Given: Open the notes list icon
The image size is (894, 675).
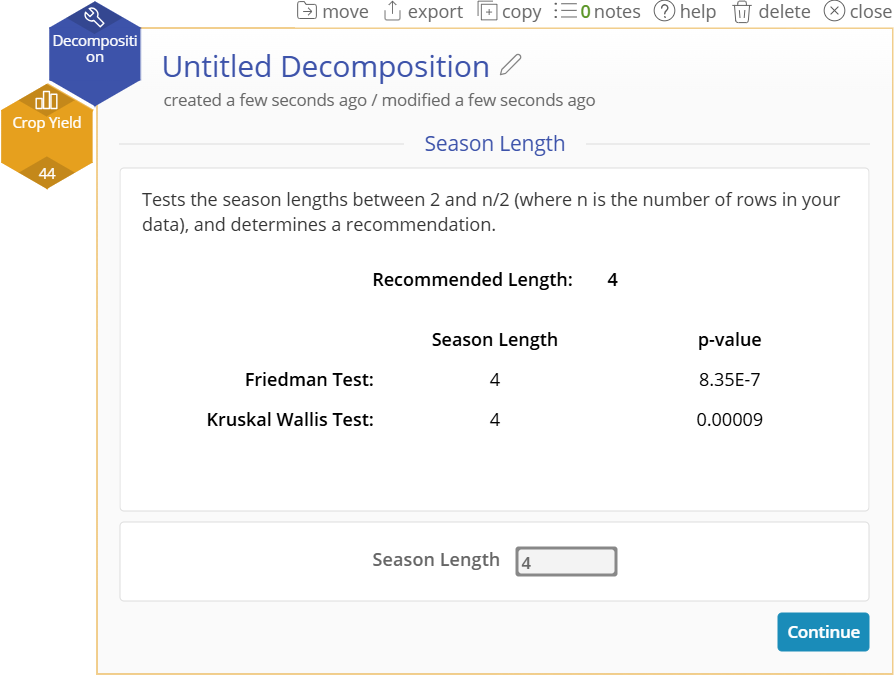Looking at the screenshot, I should coord(565,11).
